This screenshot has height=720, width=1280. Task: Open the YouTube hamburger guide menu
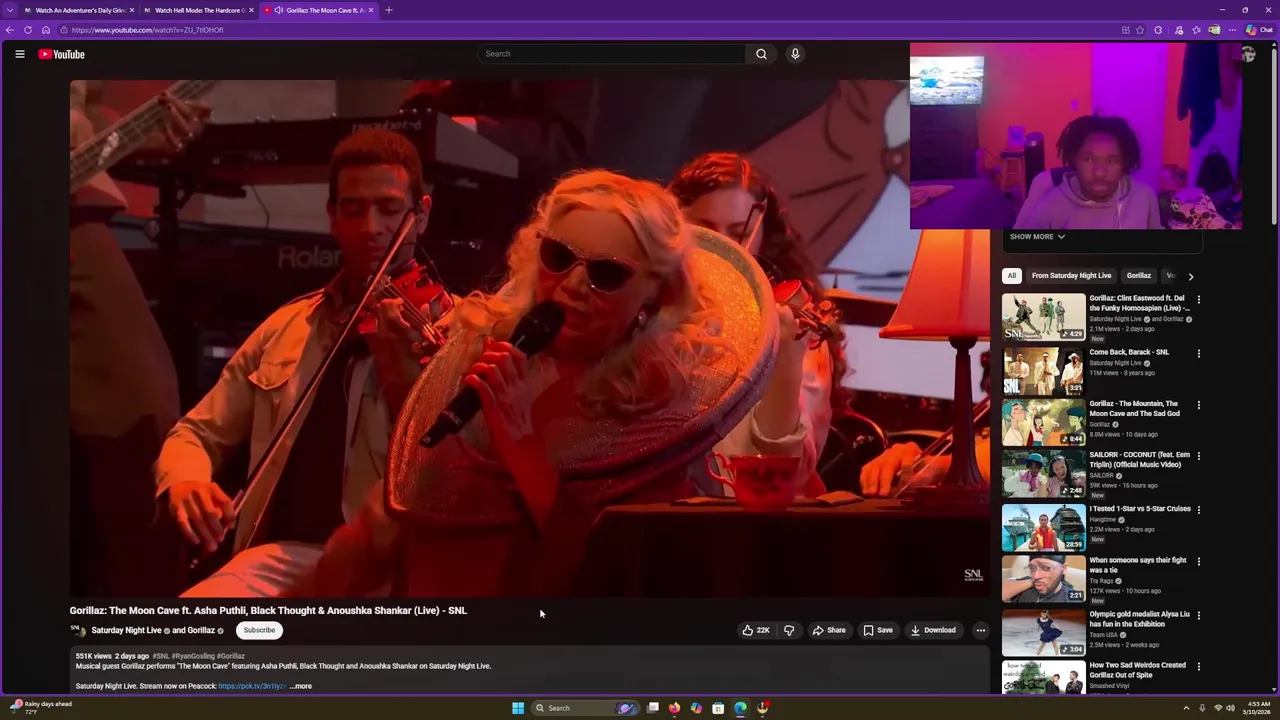click(19, 54)
